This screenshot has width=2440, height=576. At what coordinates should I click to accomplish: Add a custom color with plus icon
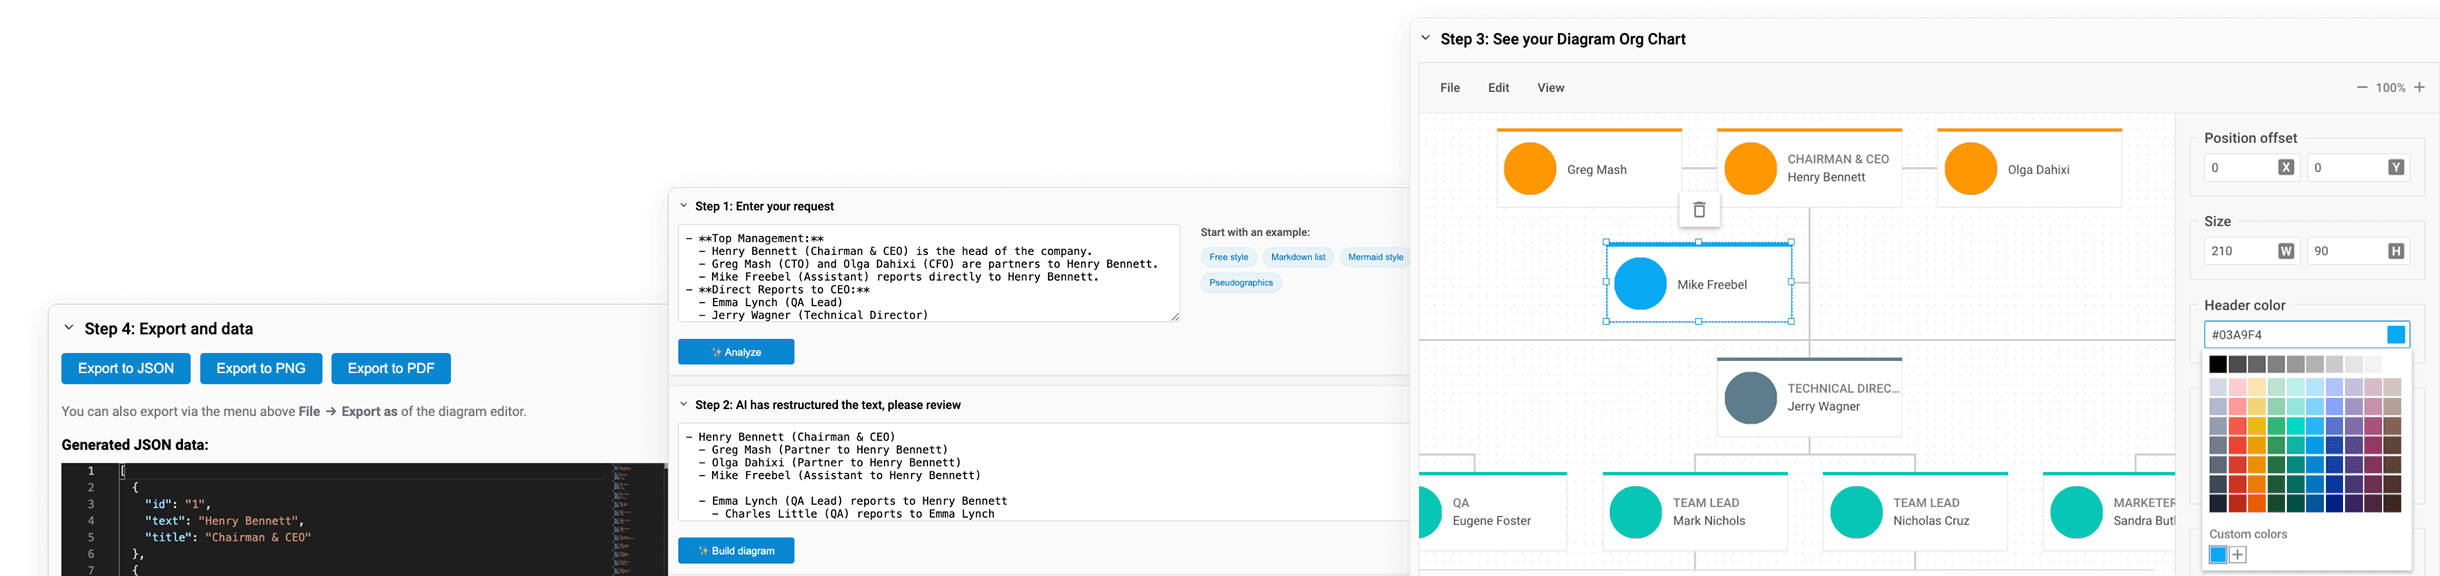pos(2238,555)
